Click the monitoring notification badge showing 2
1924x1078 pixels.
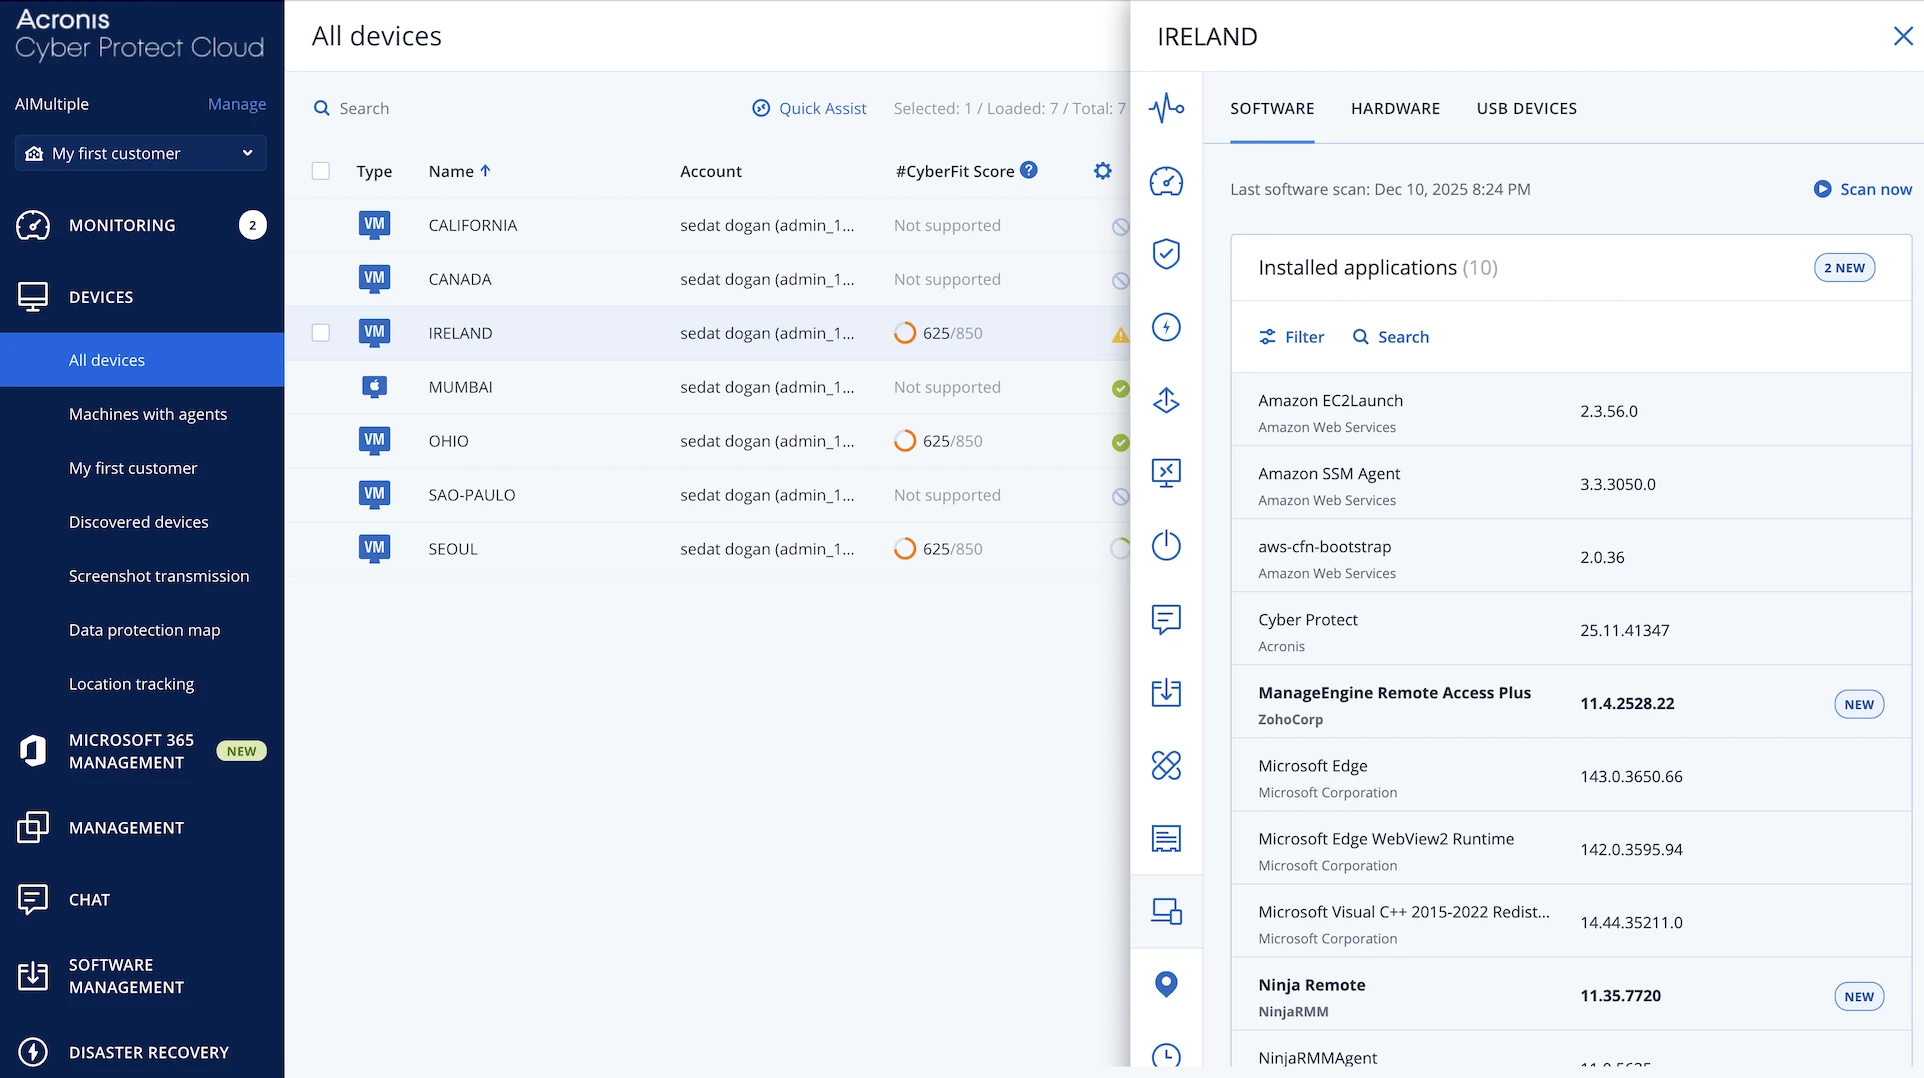[x=252, y=225]
